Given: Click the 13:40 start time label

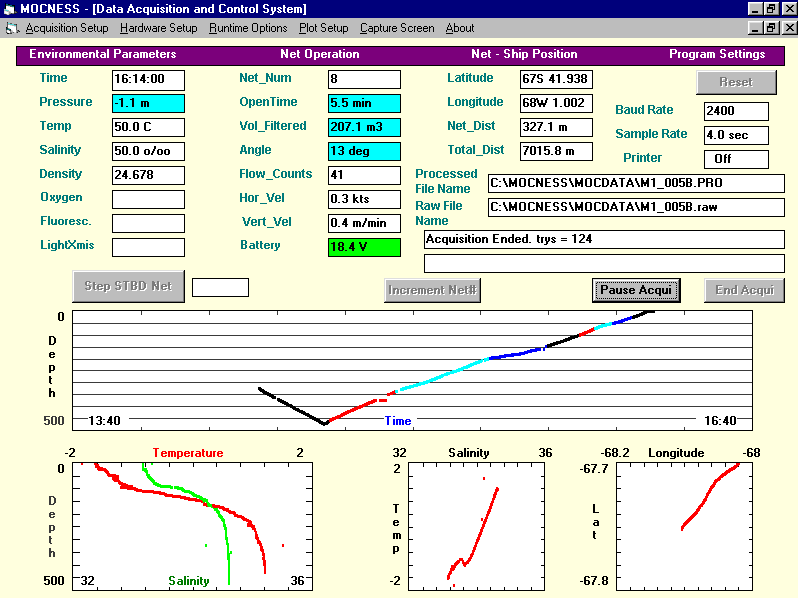Looking at the screenshot, I should coord(104,421).
